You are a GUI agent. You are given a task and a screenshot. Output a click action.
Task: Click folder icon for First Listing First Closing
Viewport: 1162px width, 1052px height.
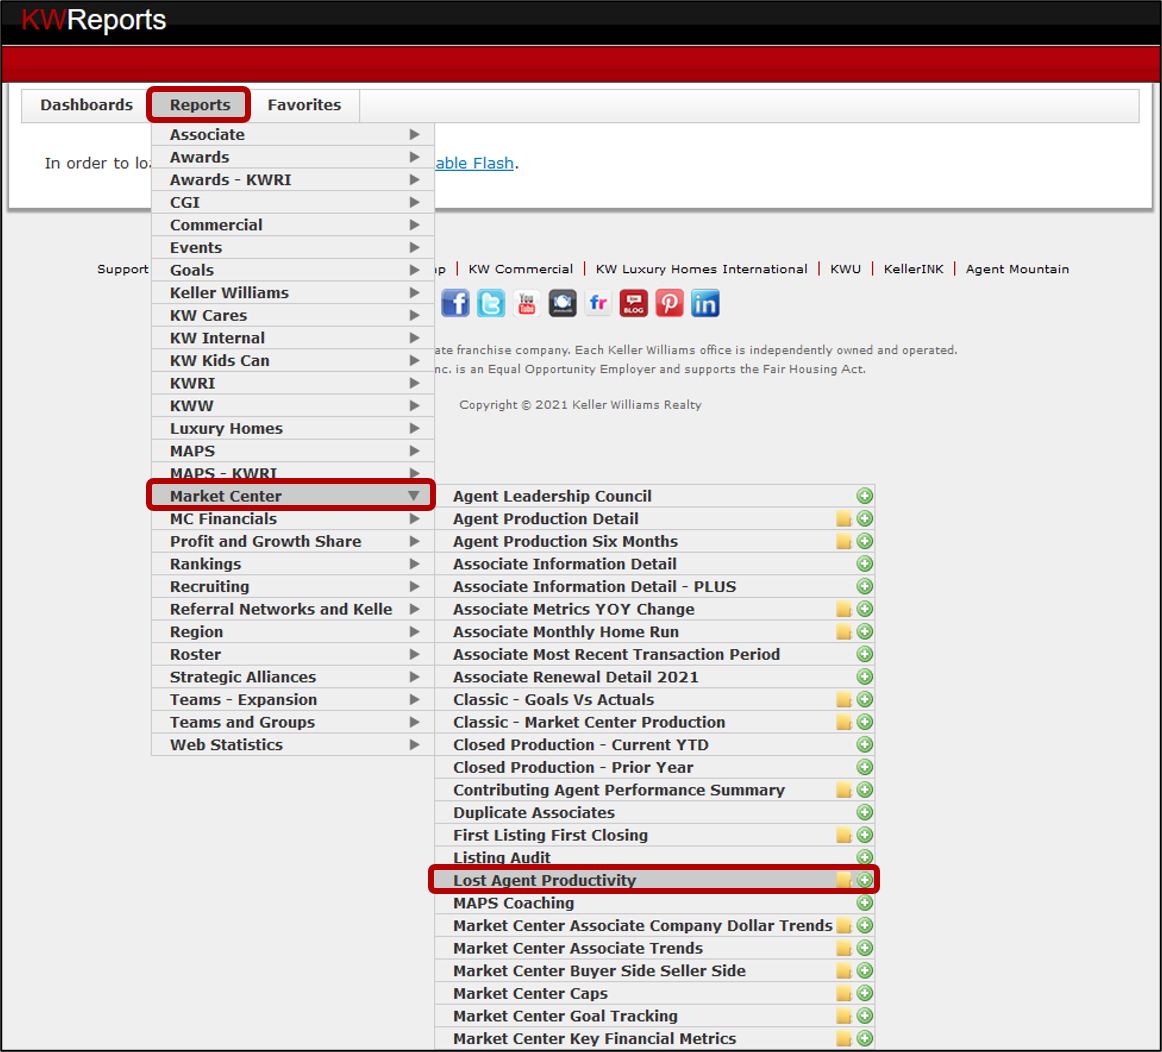point(843,835)
